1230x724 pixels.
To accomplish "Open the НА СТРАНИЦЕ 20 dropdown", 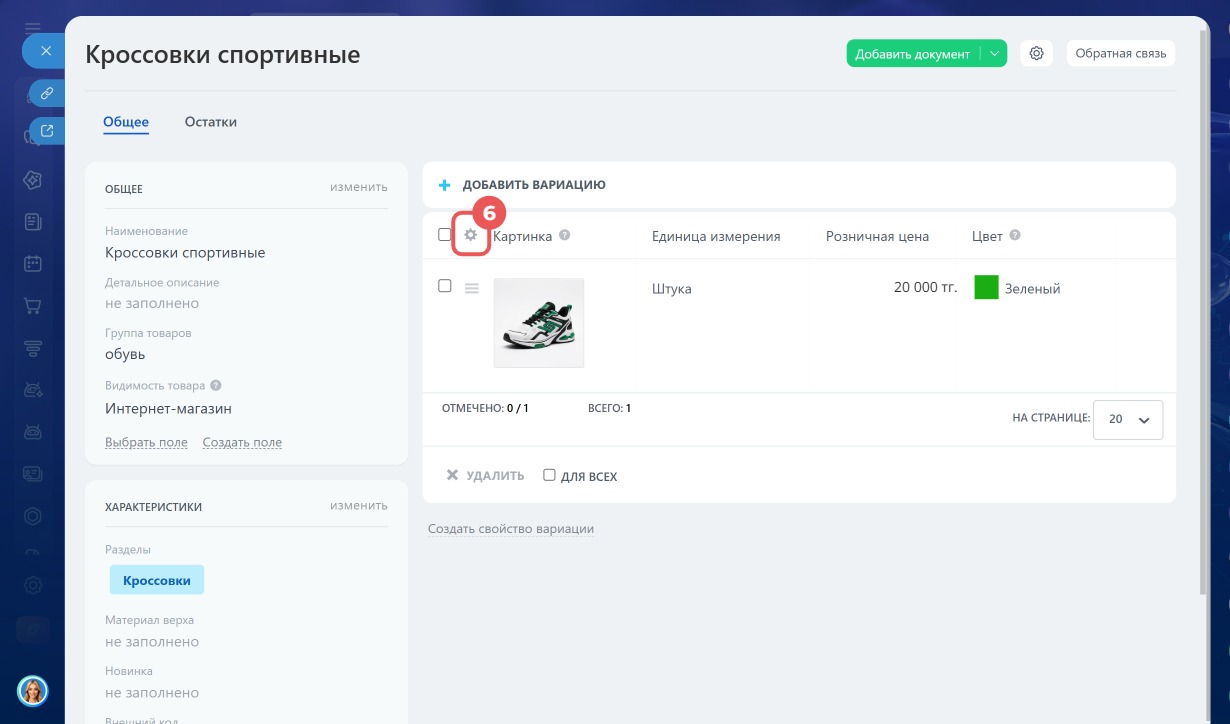I will point(1128,420).
